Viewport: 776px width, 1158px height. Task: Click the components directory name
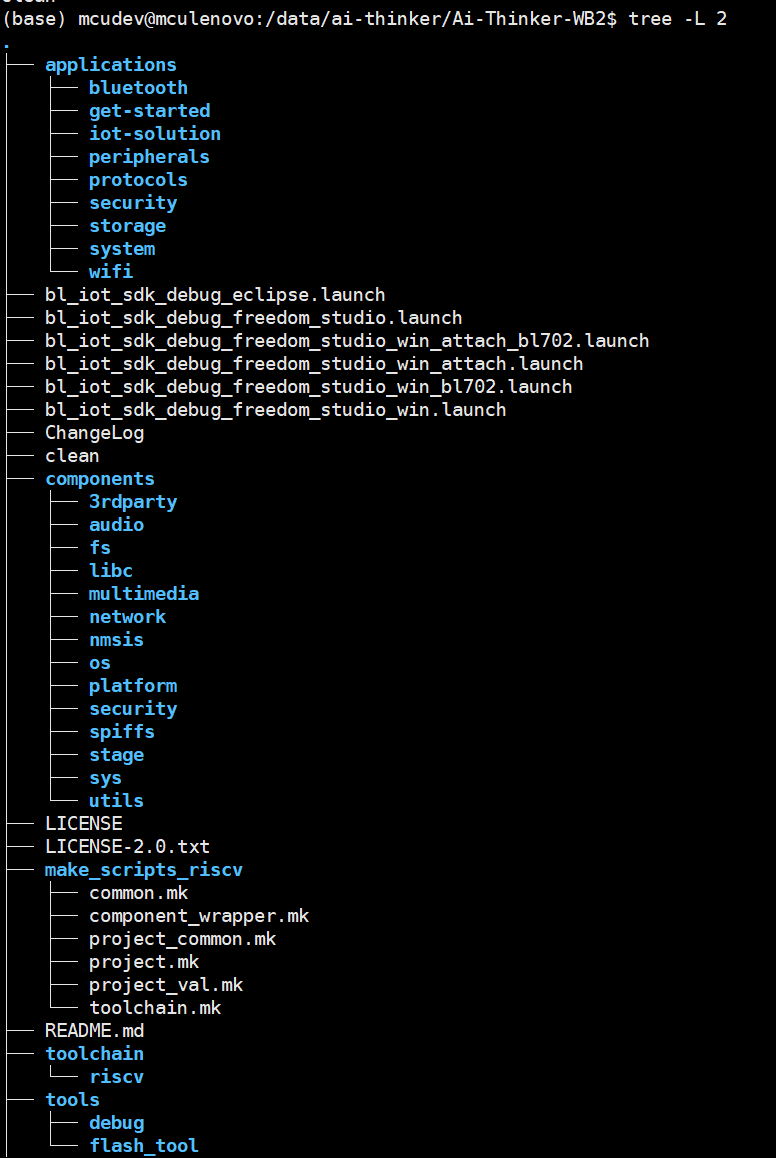(100, 479)
